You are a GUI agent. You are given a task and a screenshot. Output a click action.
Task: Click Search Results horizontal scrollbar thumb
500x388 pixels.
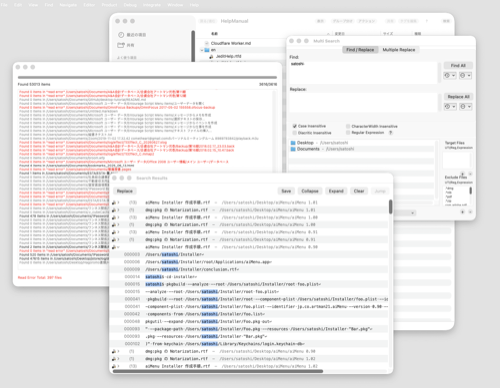tap(218, 371)
